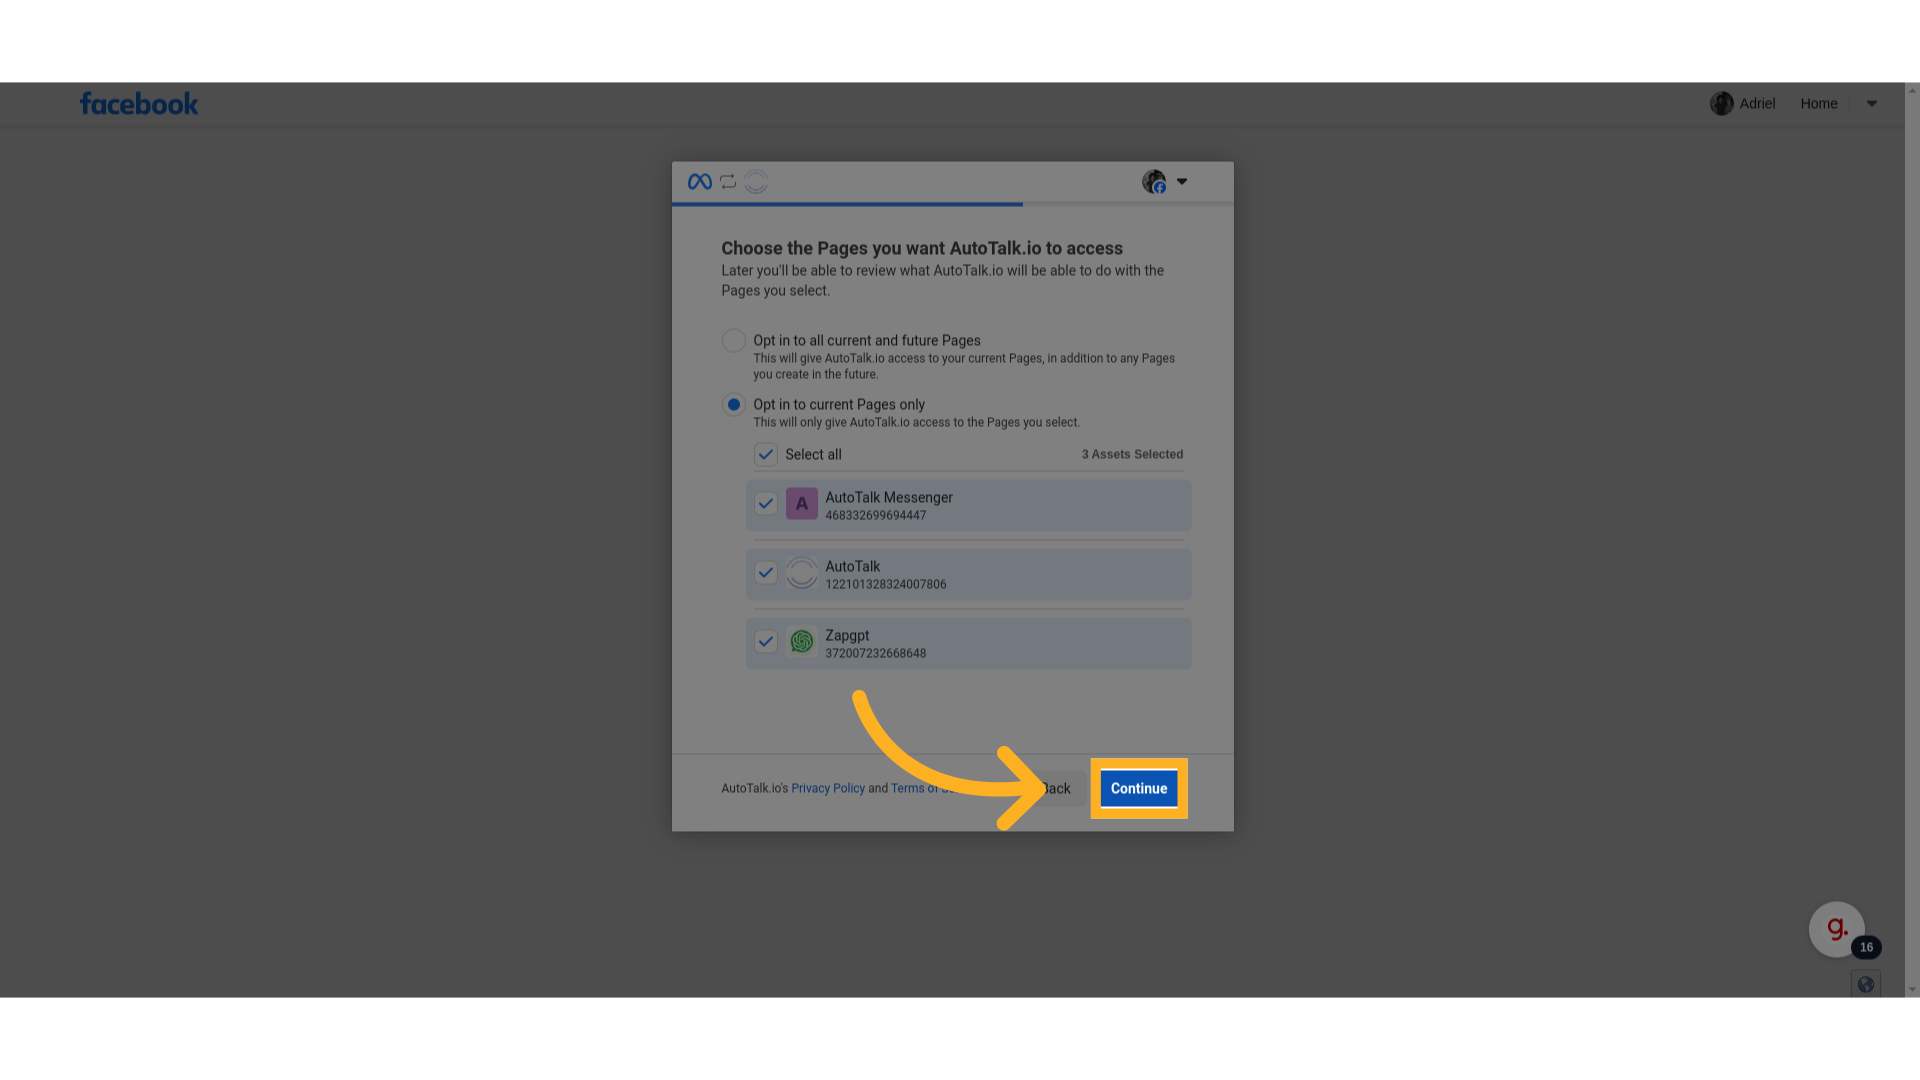Click the page ID 468332699694447
The image size is (1920, 1080).
coord(876,516)
